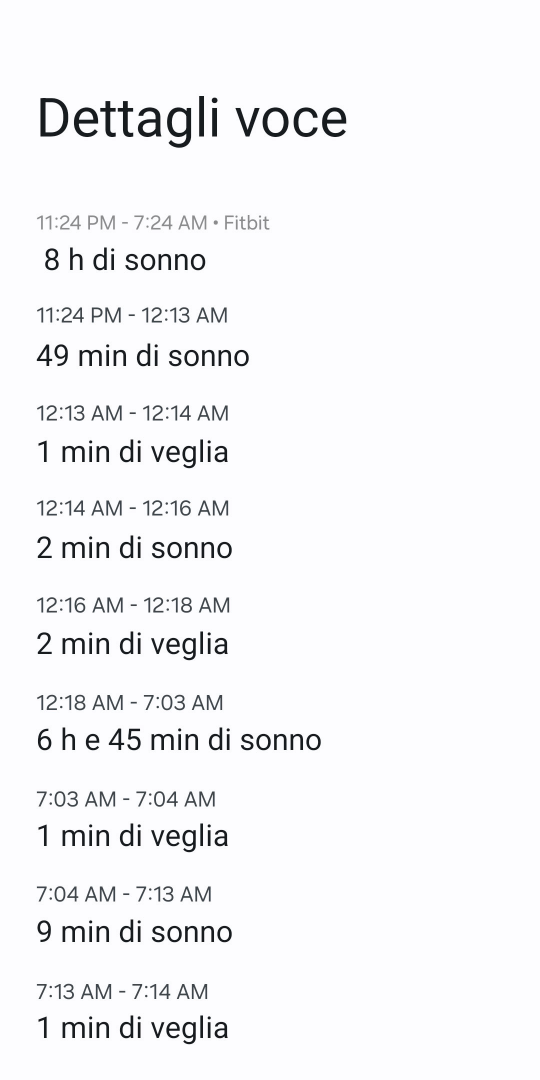Select the 9 min di sonno entry
Image resolution: width=540 pixels, height=1080 pixels.
point(134,932)
